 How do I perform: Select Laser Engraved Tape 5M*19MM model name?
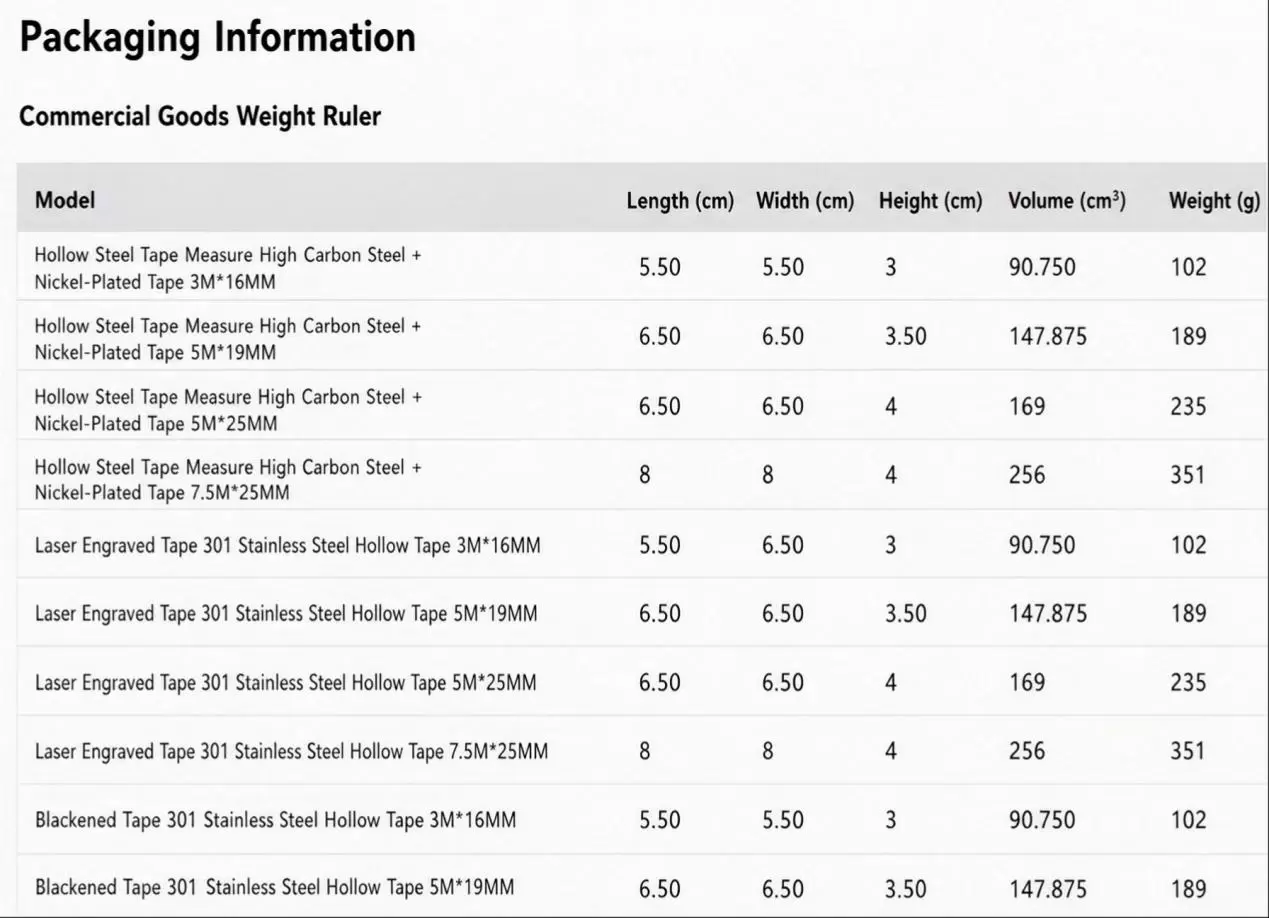click(x=286, y=614)
